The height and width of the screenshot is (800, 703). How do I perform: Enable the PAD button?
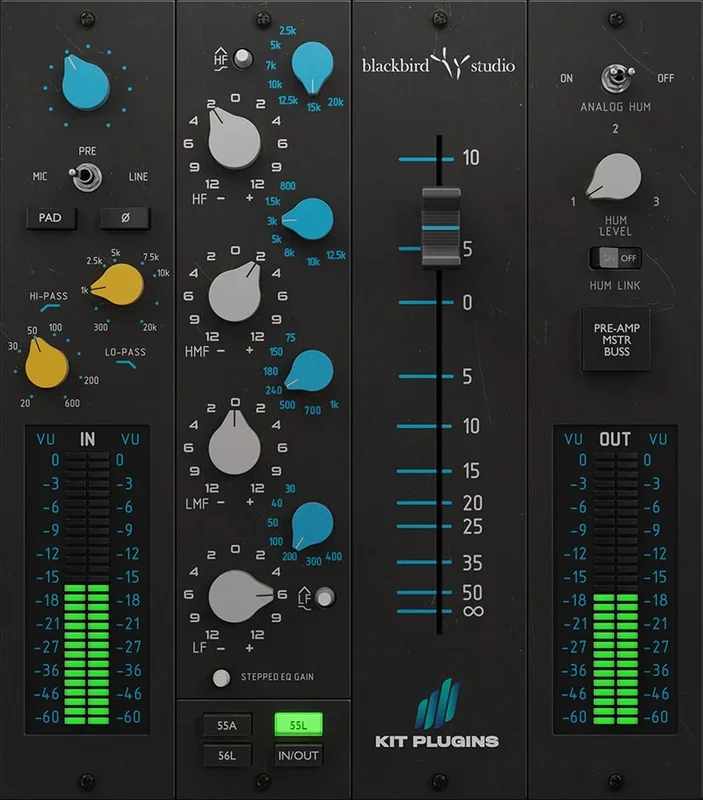point(51,218)
